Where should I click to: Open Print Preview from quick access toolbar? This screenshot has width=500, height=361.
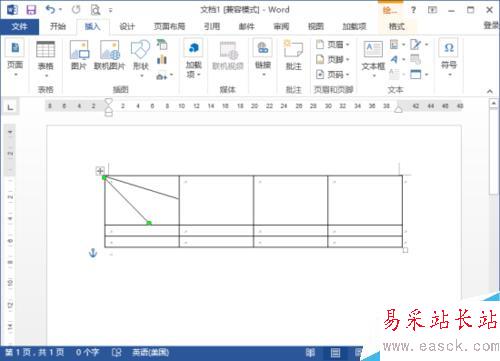(x=95, y=10)
